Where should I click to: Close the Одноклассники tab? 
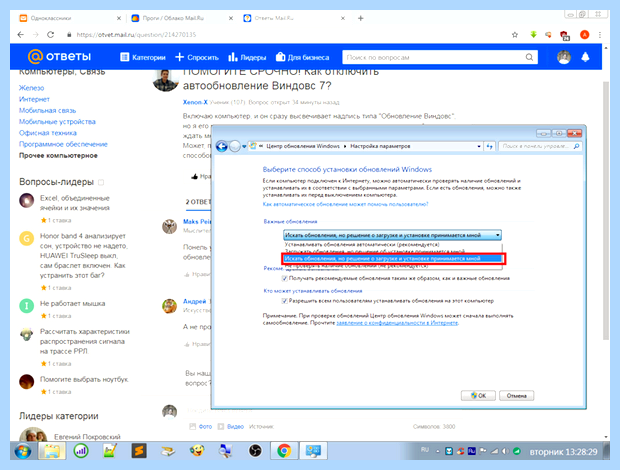click(119, 18)
